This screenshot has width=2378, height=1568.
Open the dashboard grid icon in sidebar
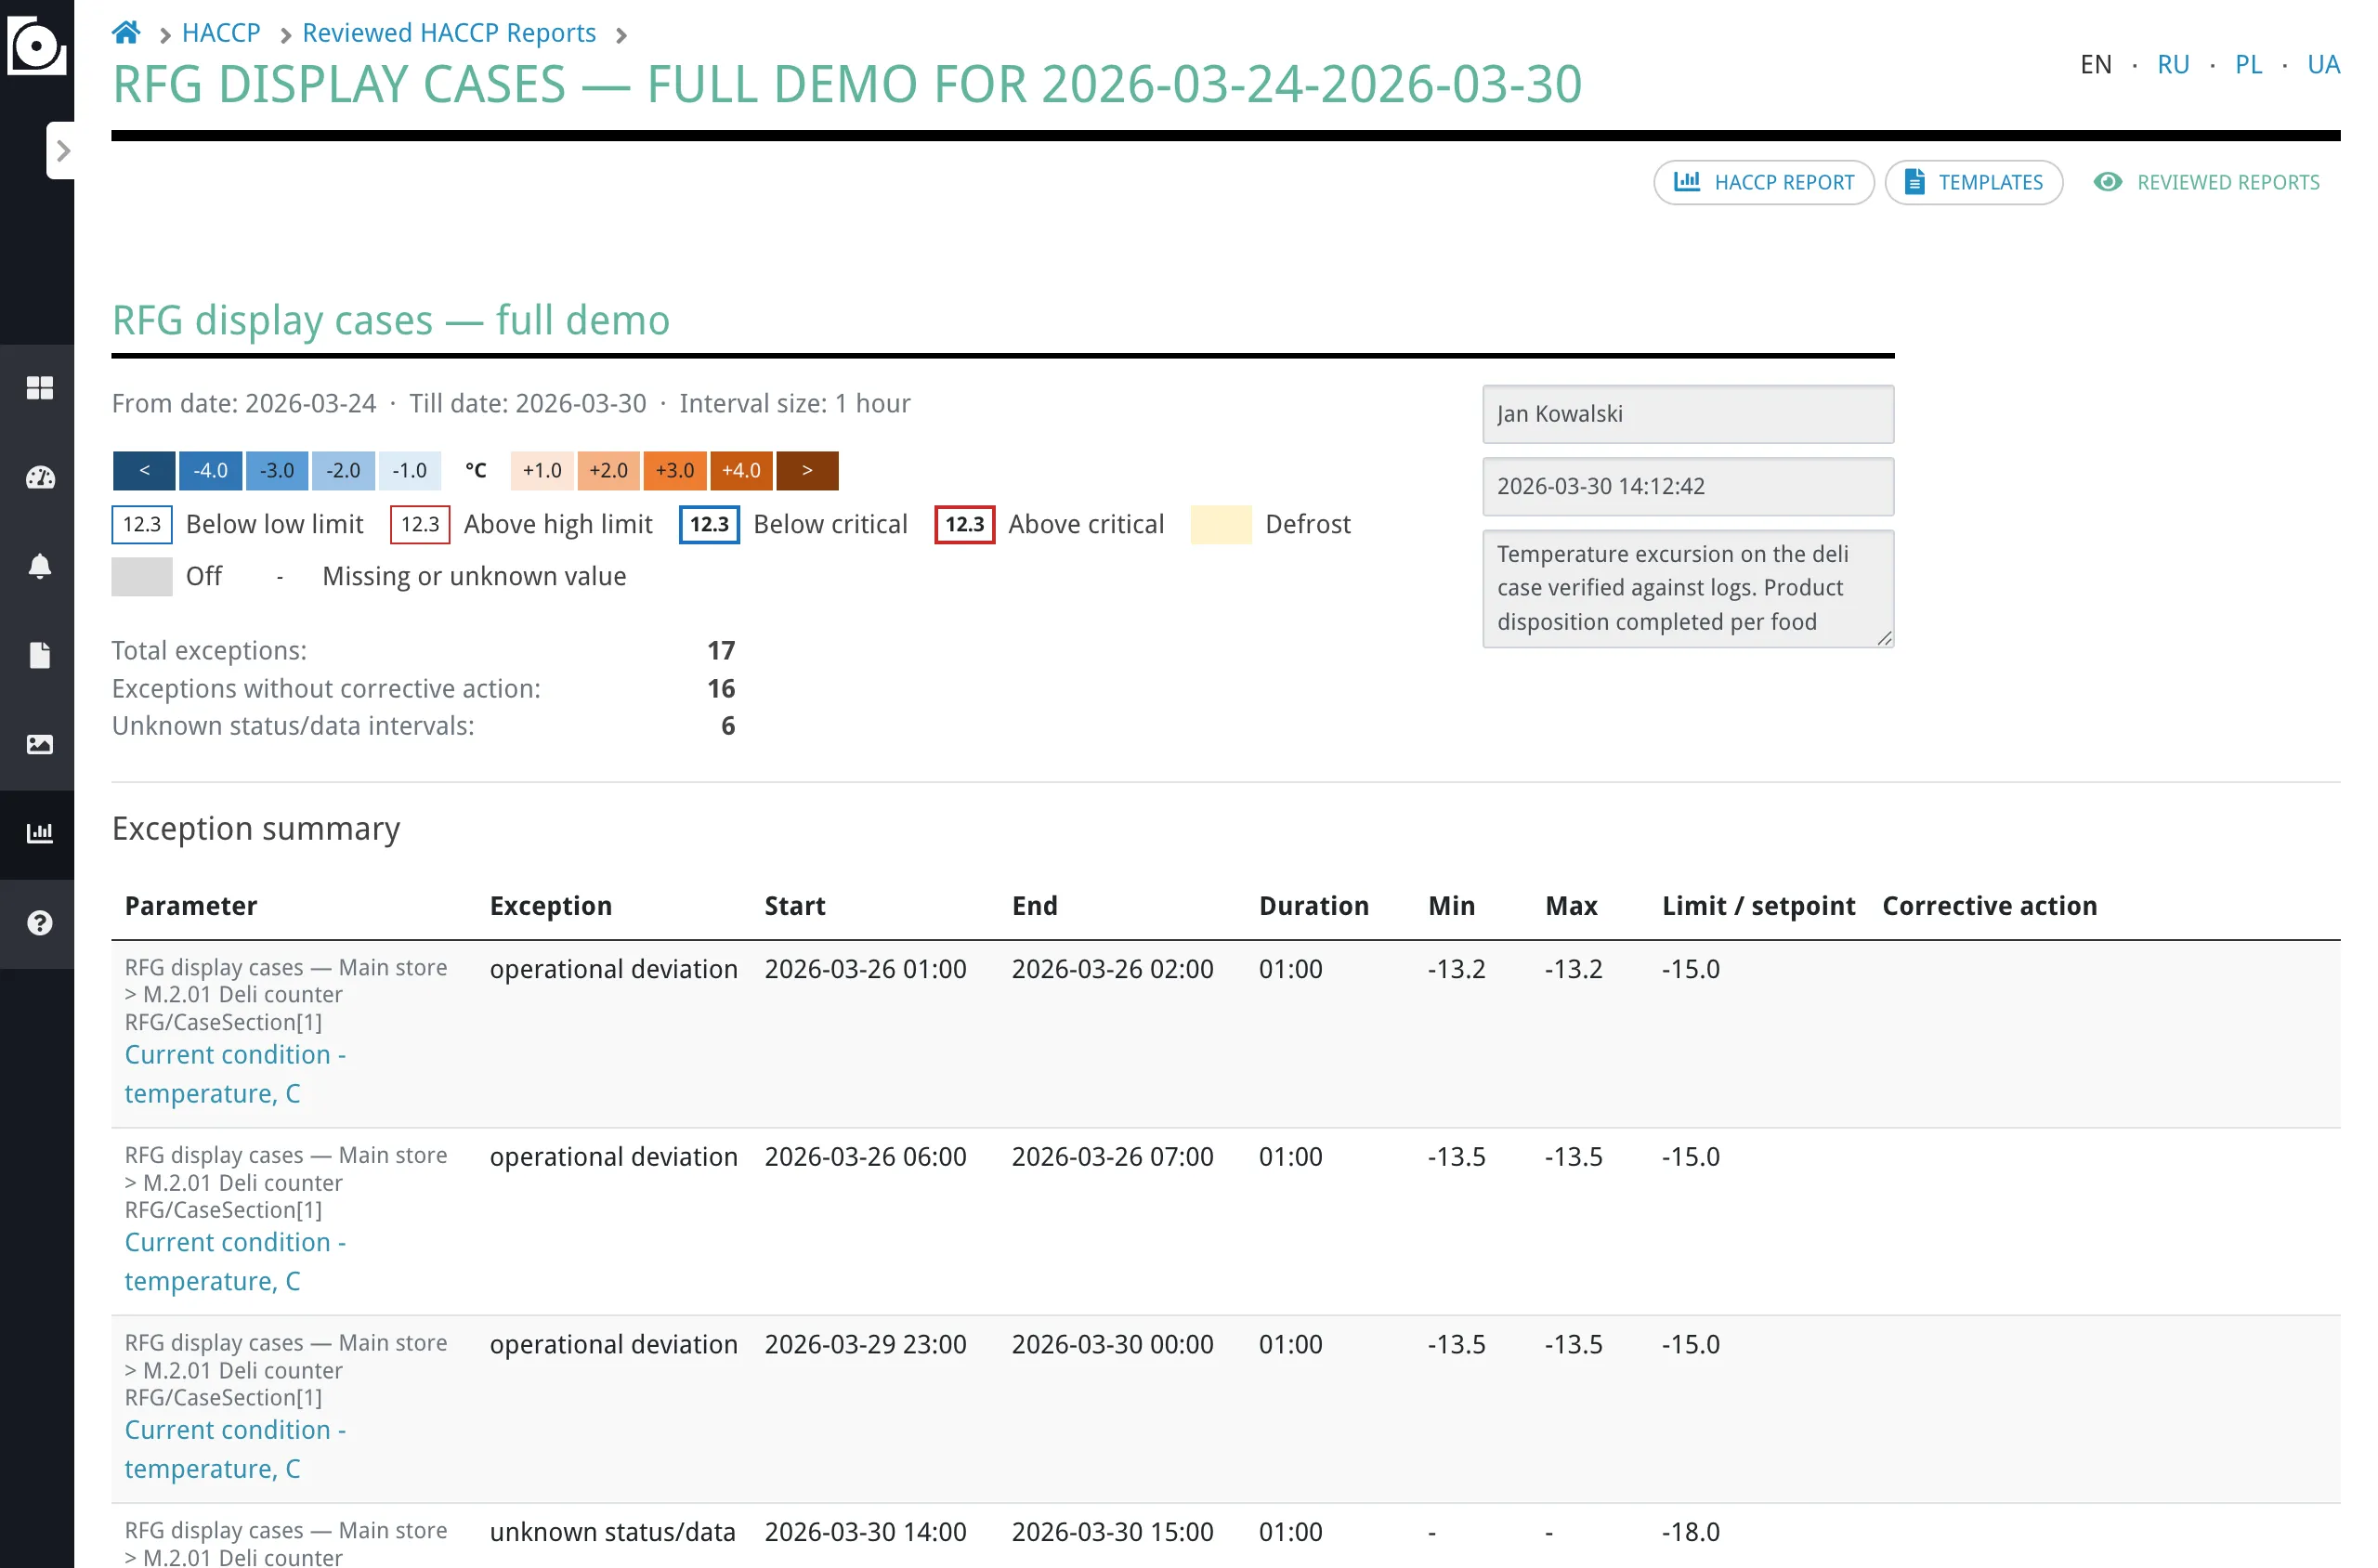(x=39, y=388)
